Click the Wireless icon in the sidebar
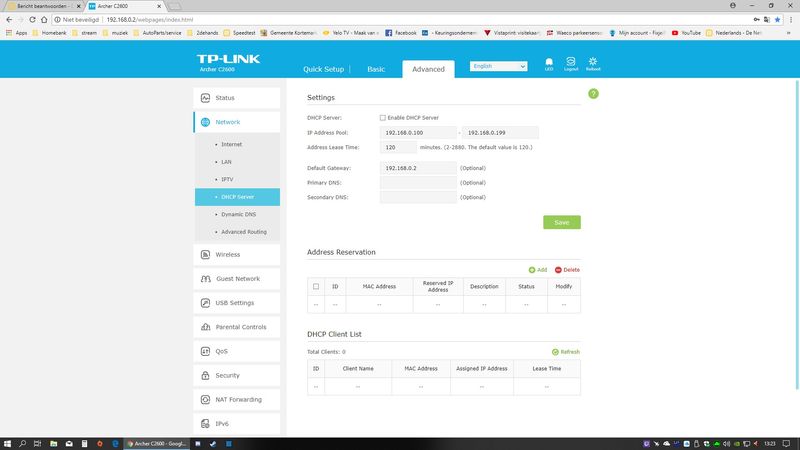 (x=206, y=255)
